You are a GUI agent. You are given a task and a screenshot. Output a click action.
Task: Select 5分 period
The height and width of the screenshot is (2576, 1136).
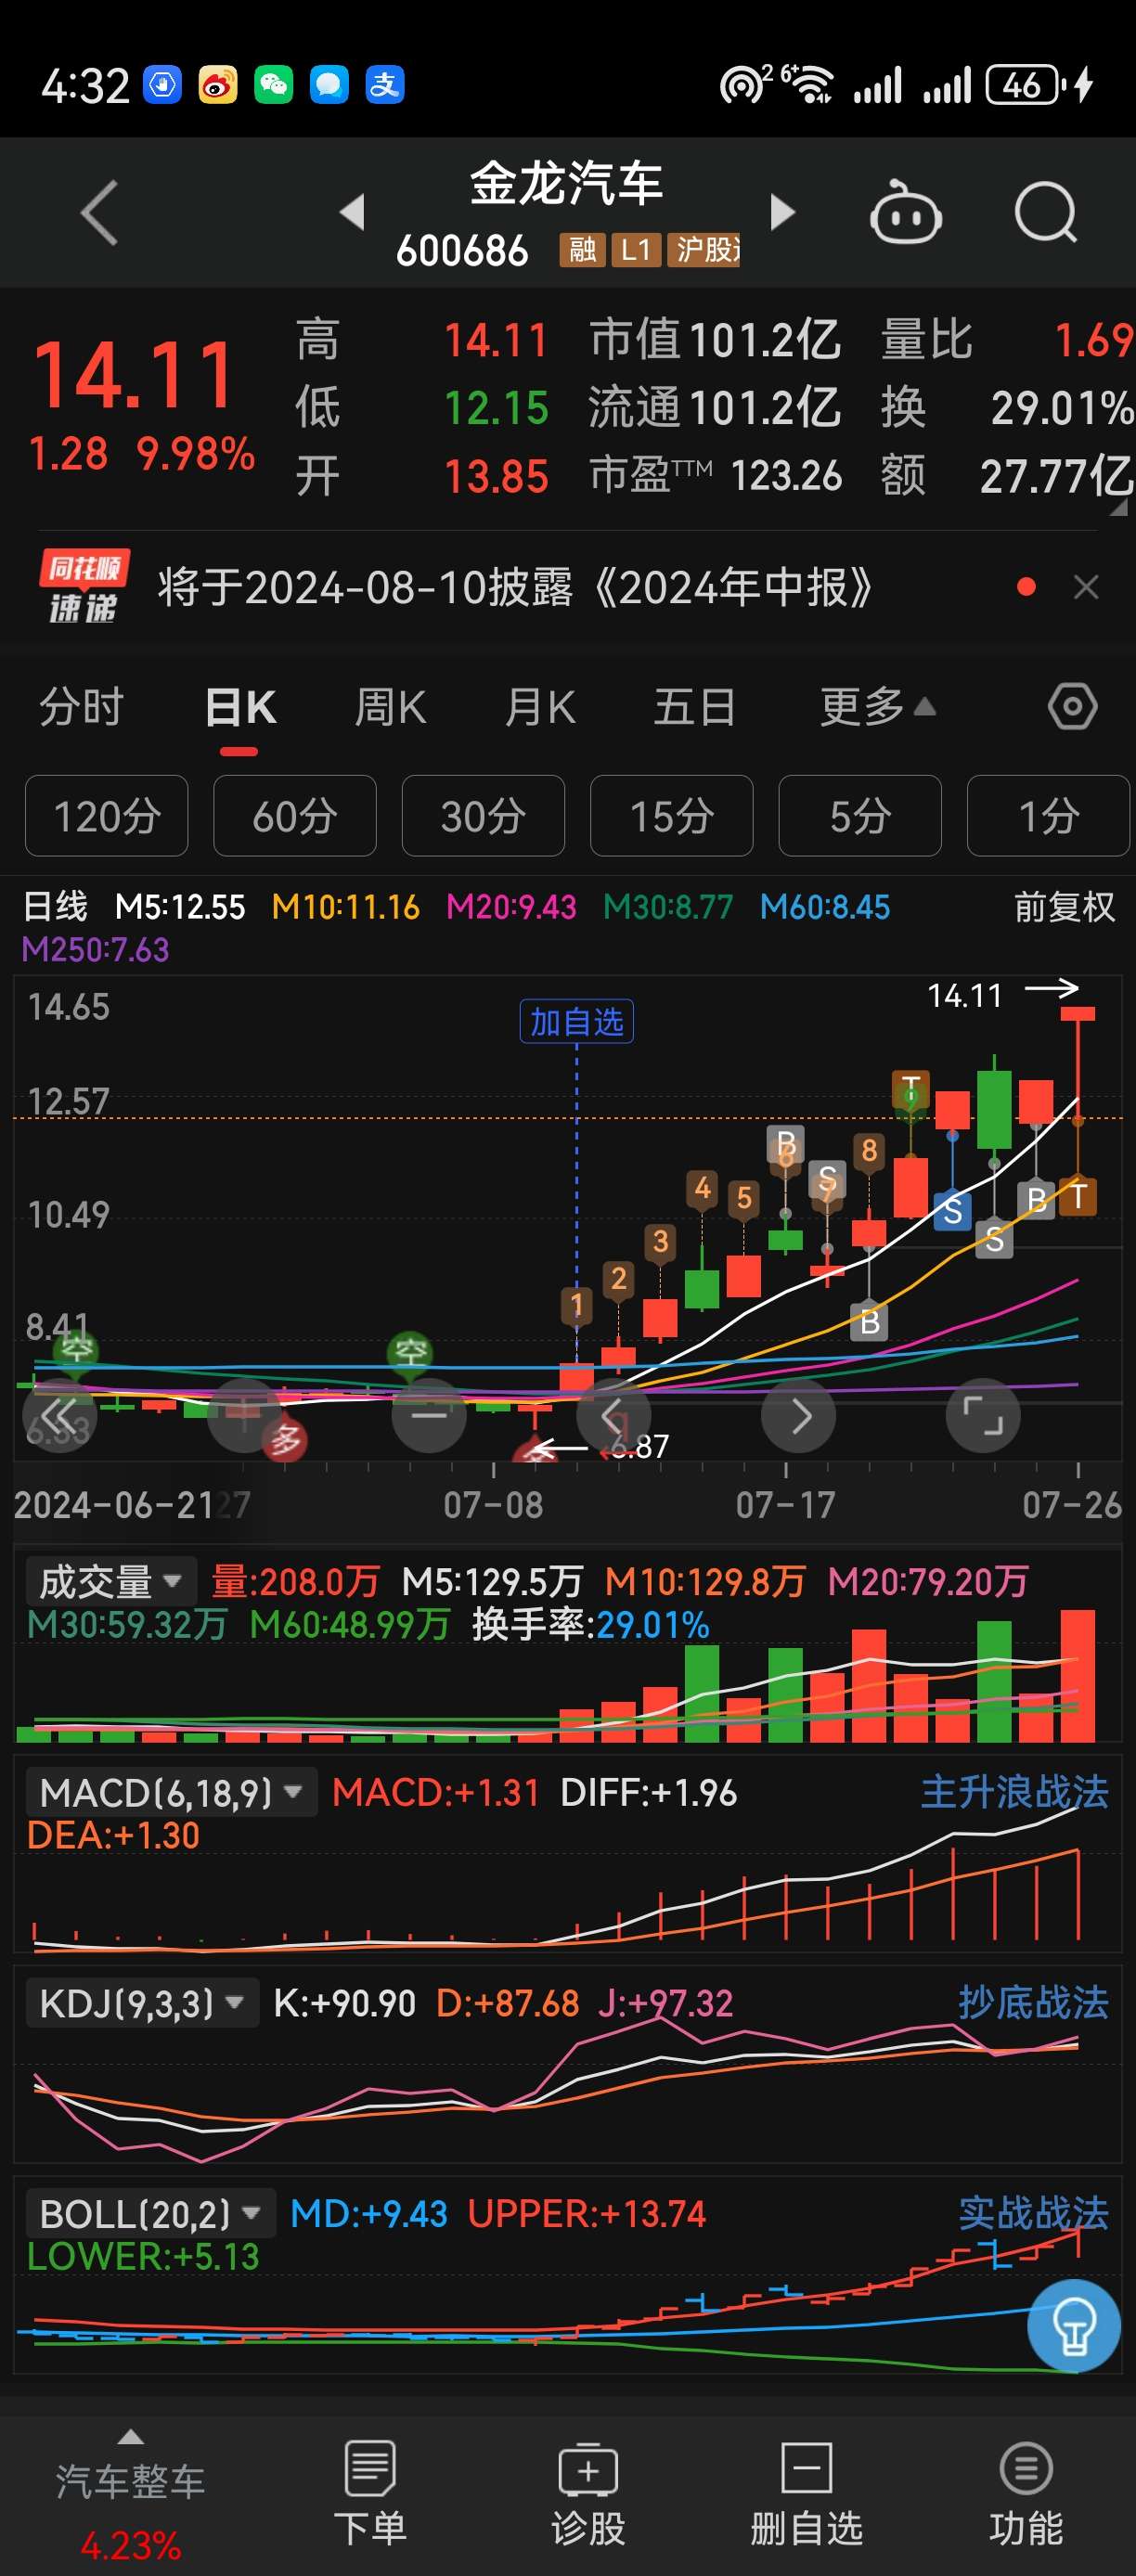click(x=860, y=816)
